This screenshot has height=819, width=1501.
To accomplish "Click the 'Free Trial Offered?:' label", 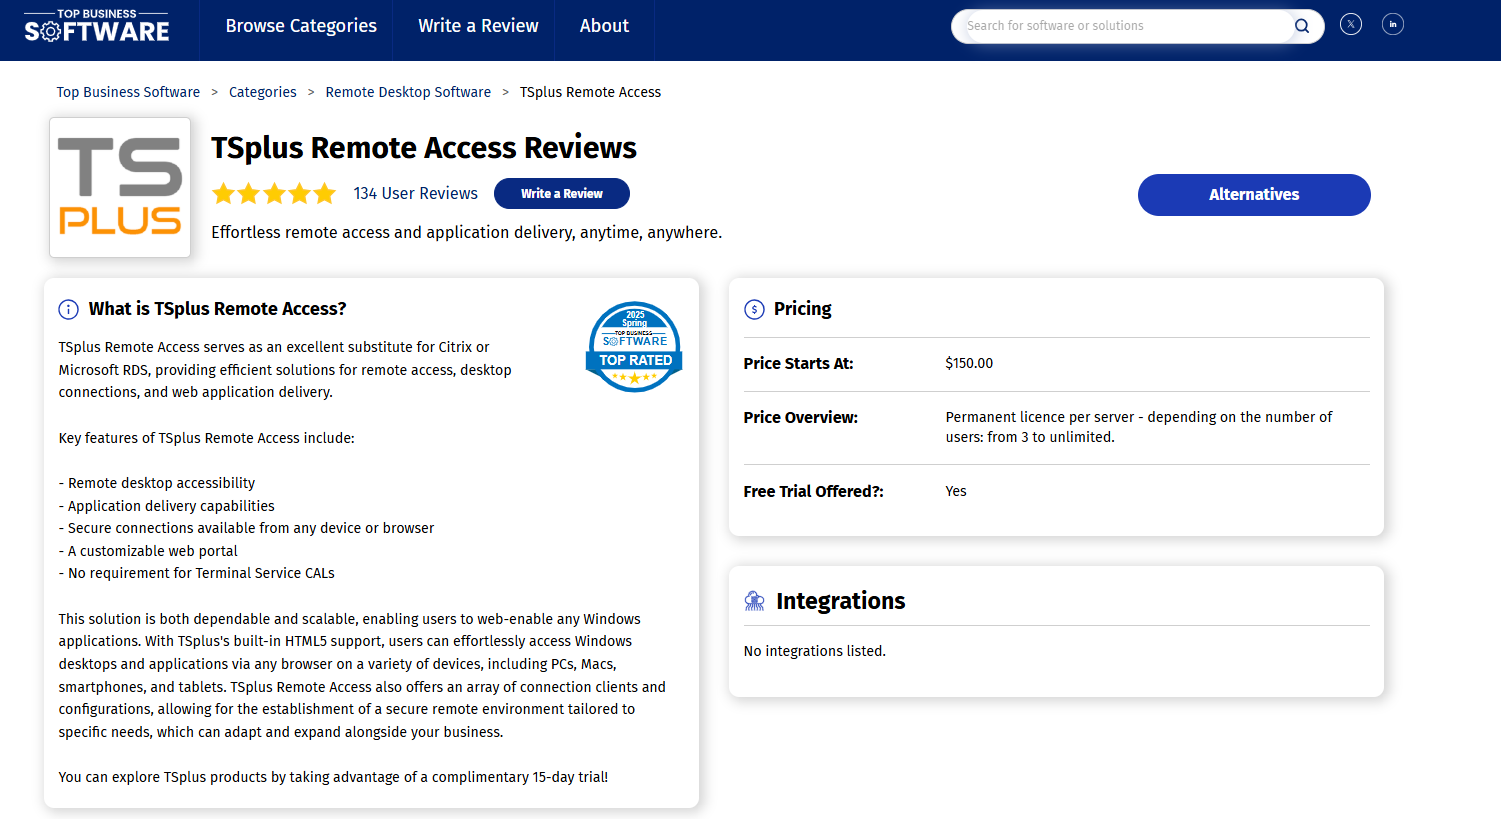I will click(x=813, y=492).
